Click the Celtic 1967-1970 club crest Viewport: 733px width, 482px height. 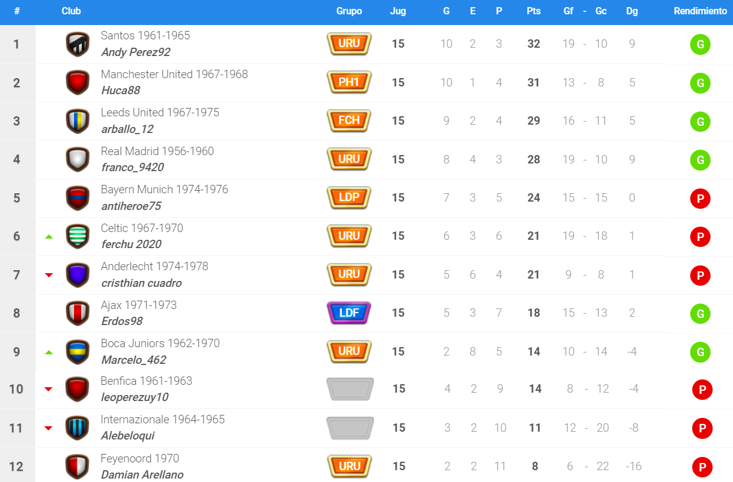coord(78,236)
